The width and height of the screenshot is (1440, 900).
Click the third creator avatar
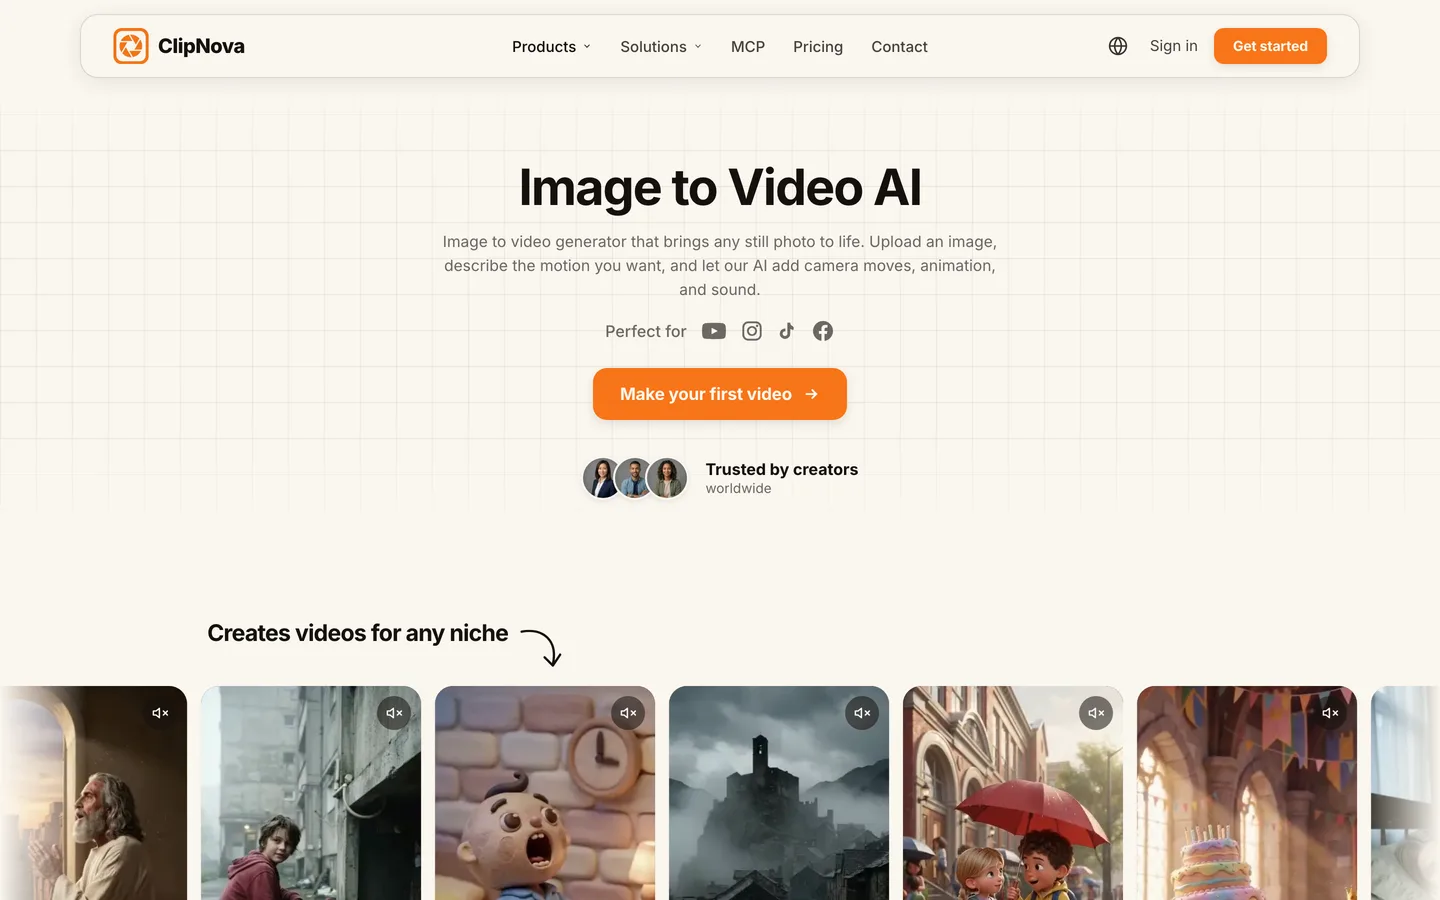(667, 478)
